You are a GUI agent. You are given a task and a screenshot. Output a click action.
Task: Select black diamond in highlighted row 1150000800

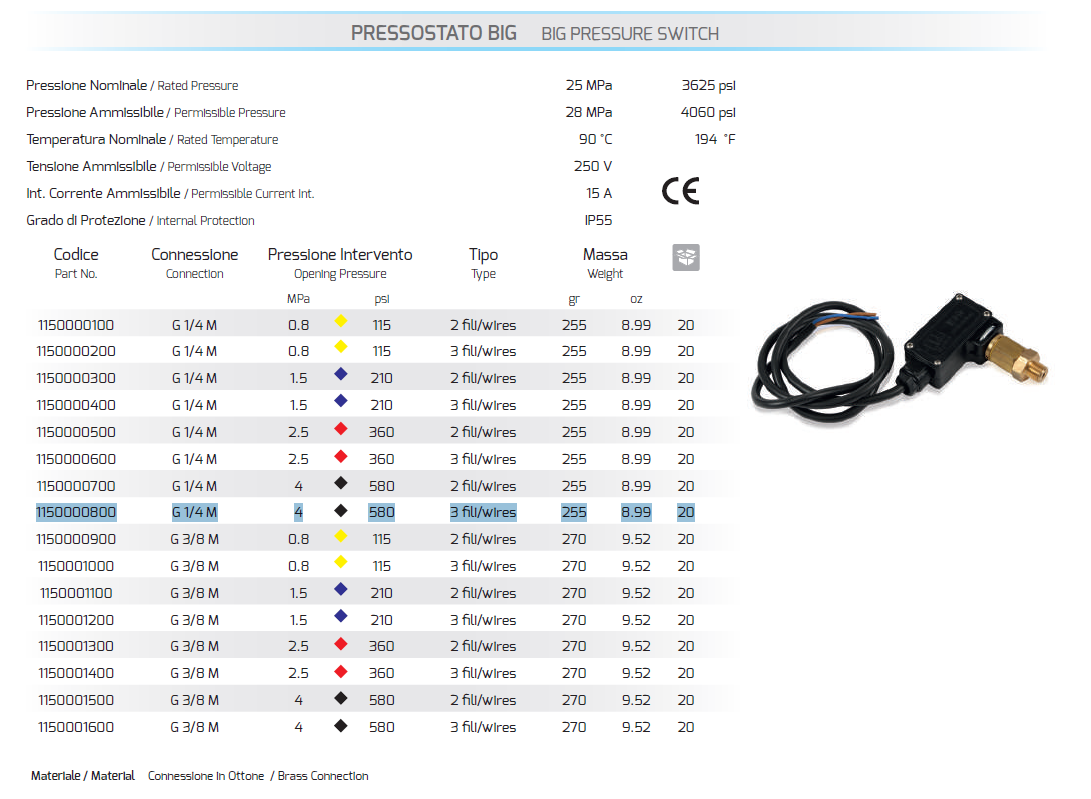341,511
